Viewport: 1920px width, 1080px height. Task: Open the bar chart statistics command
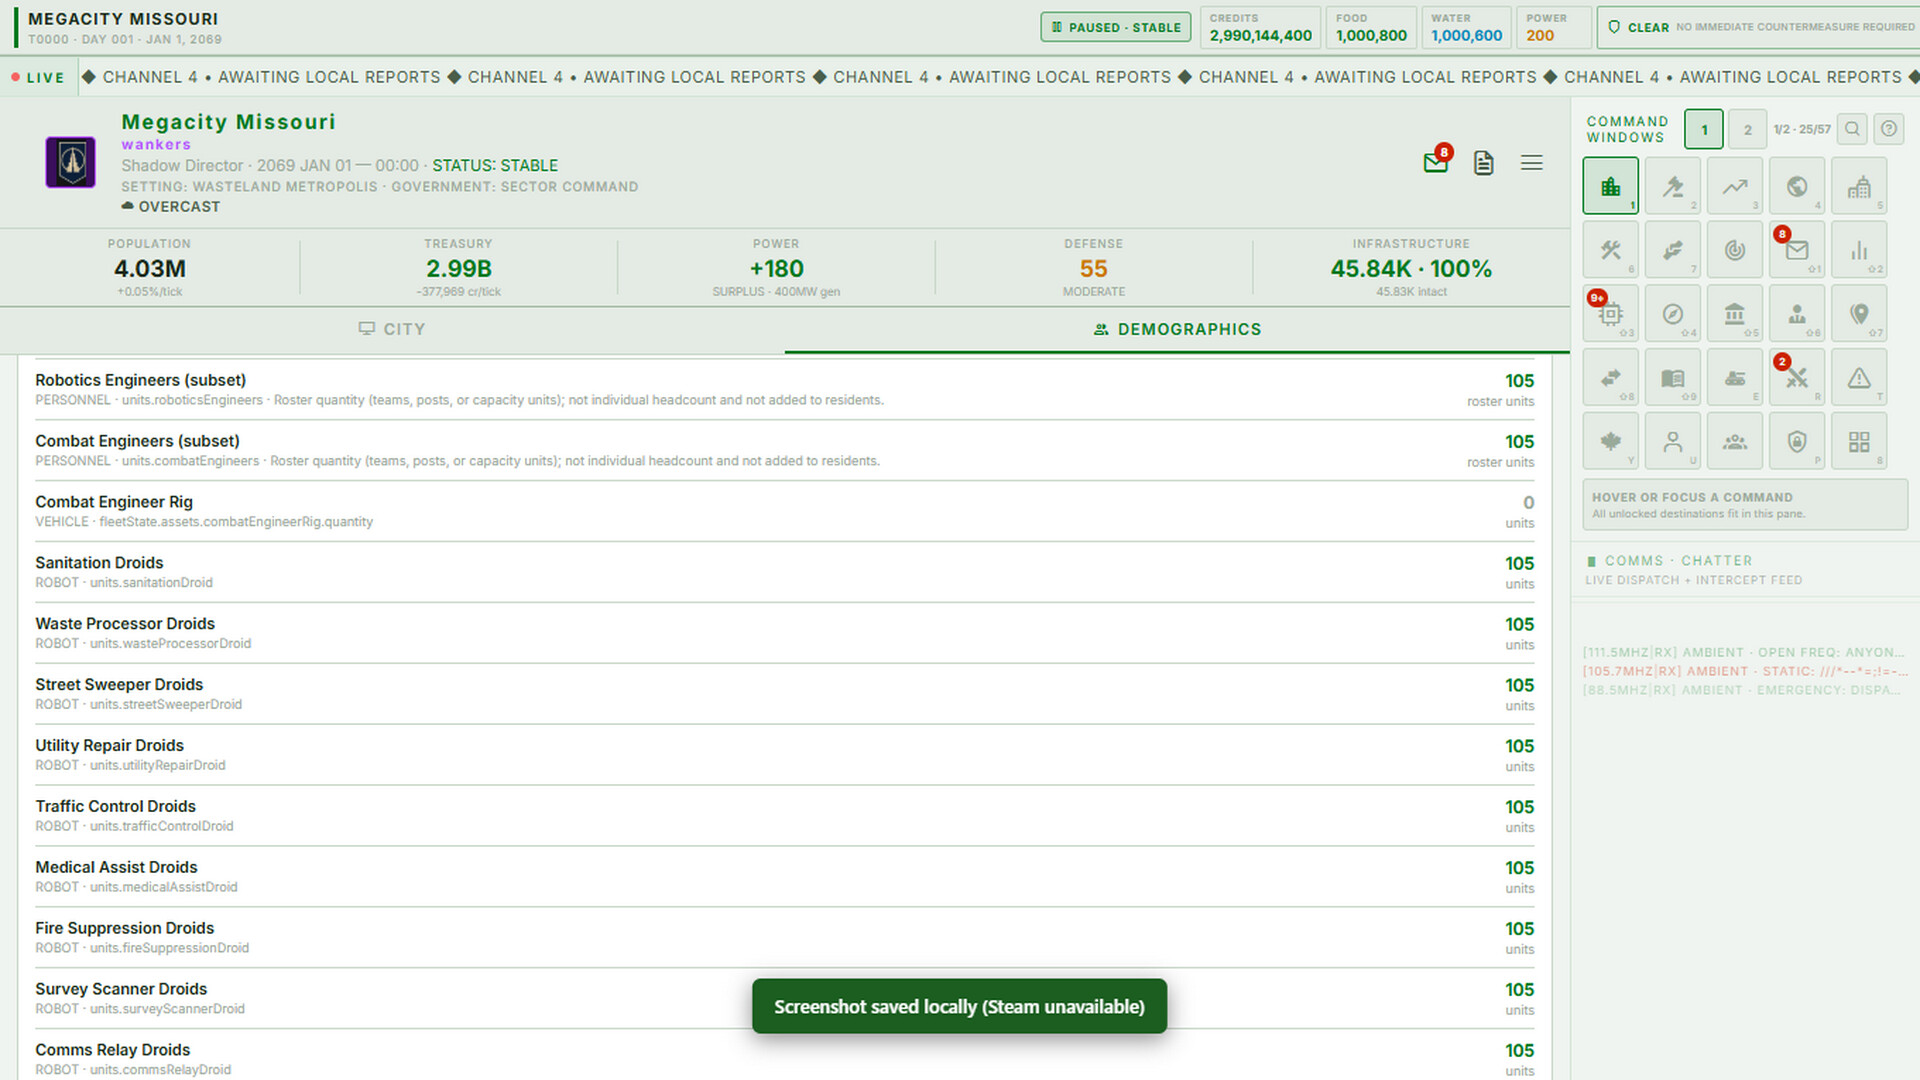tap(1858, 250)
